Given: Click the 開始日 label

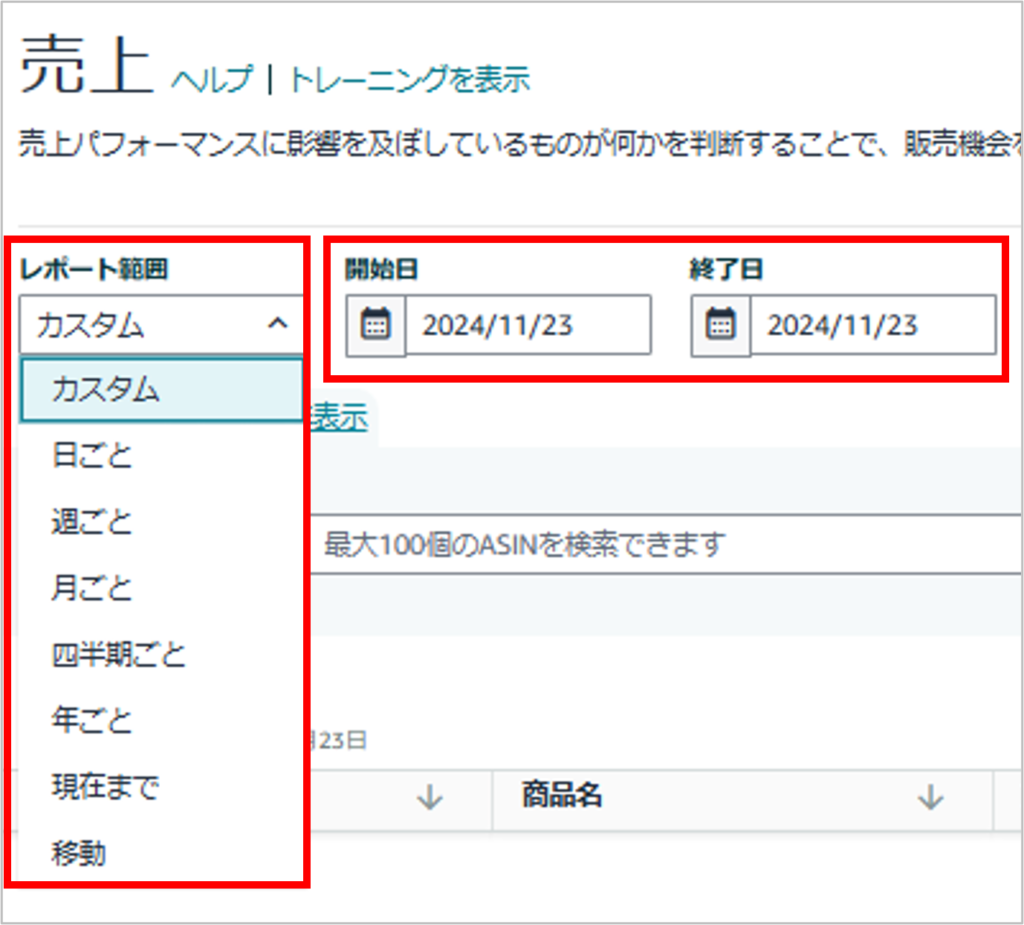Looking at the screenshot, I should 382,268.
